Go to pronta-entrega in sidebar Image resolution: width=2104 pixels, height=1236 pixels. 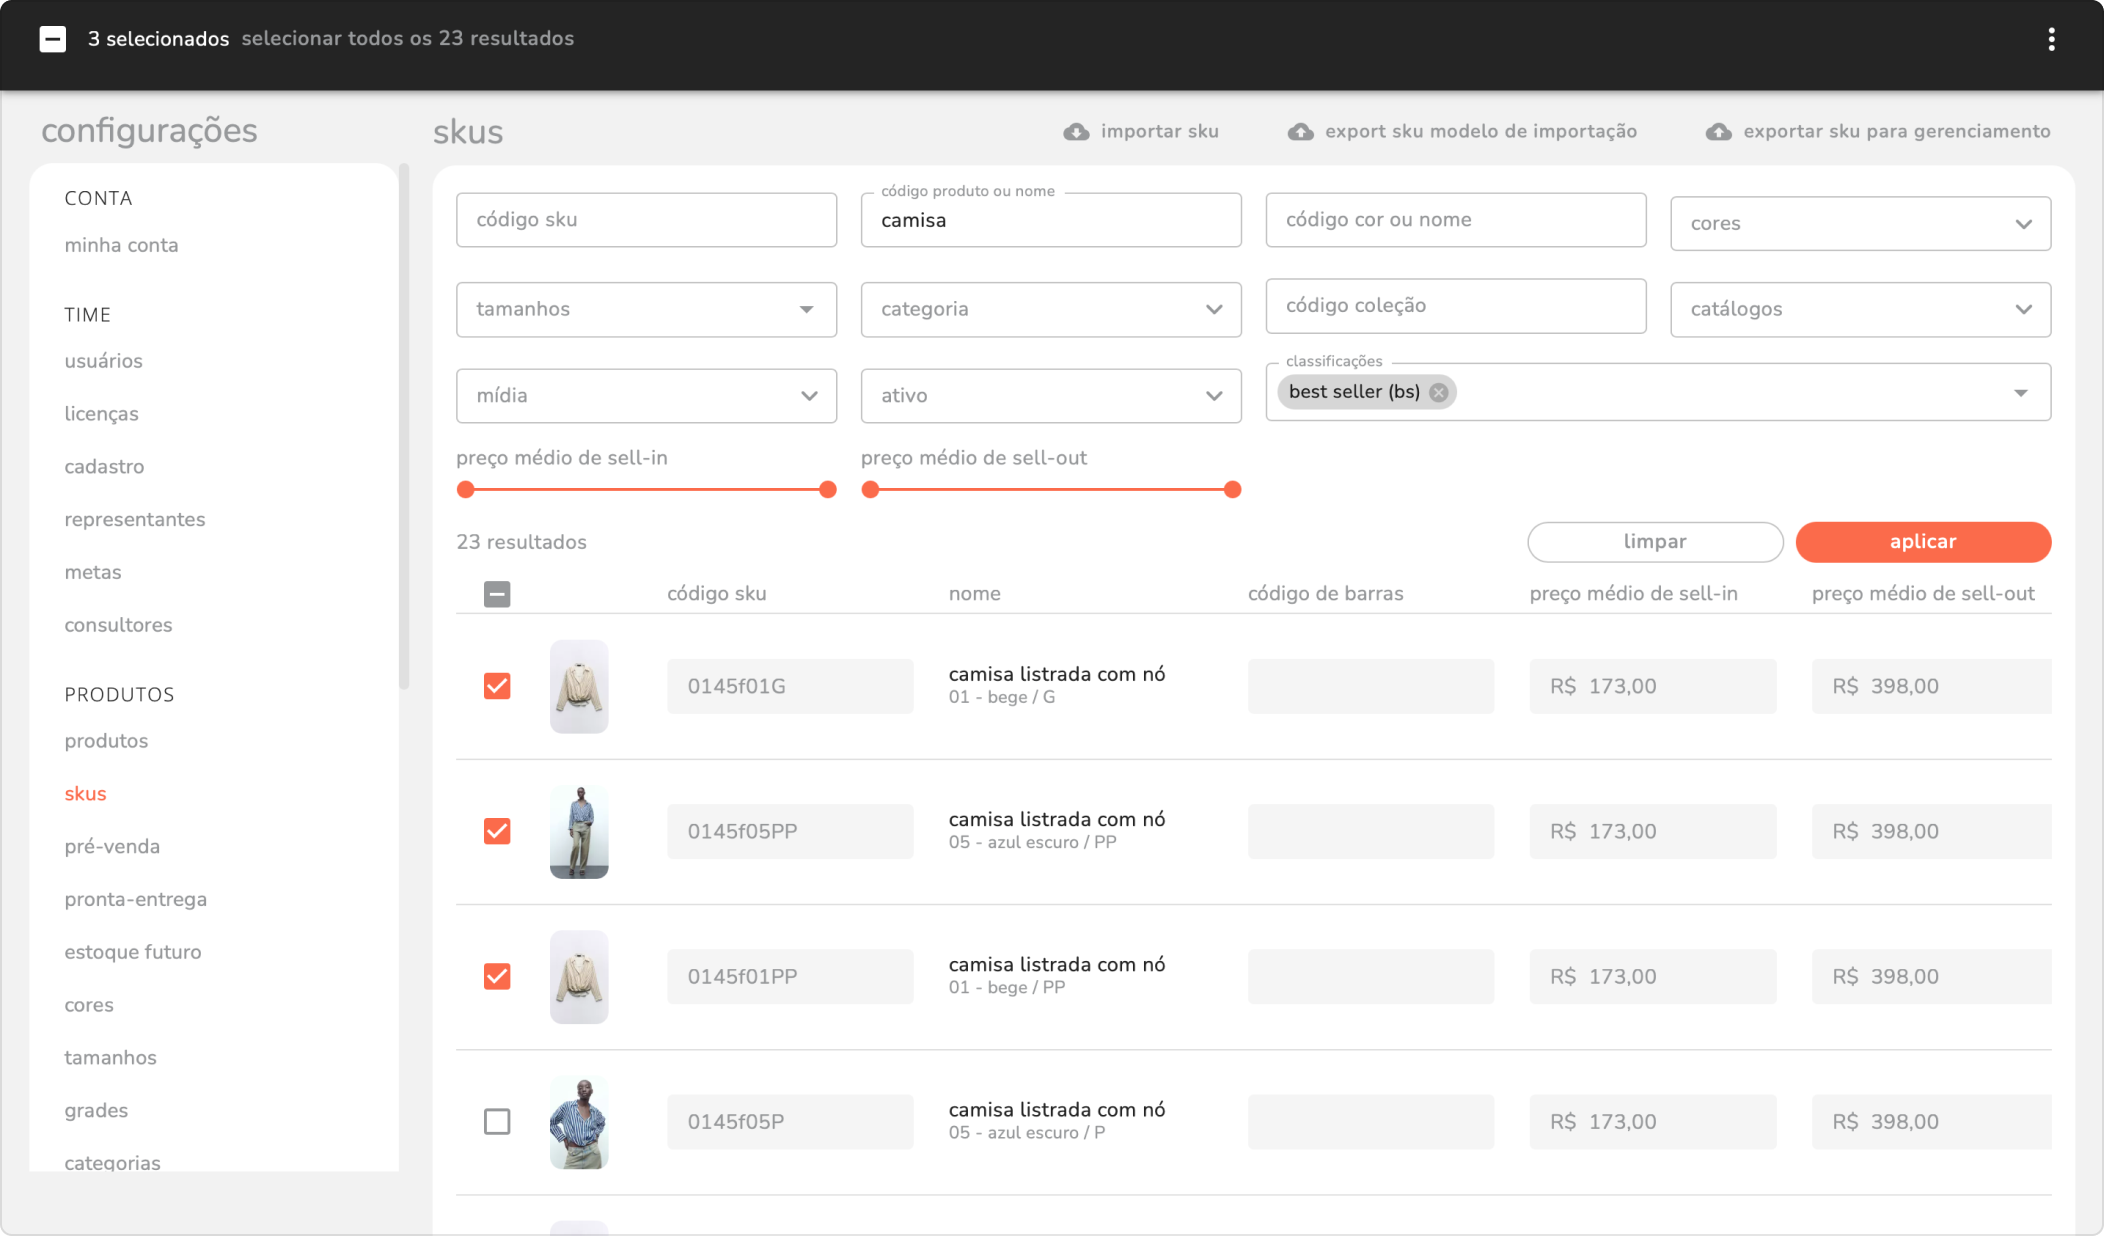pyautogui.click(x=136, y=899)
